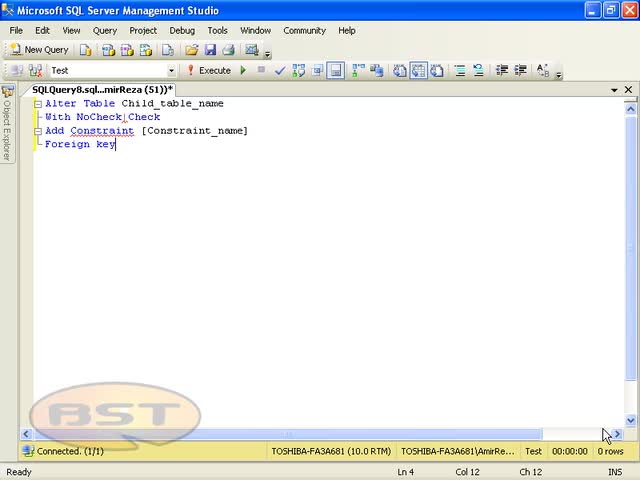640x480 pixels.
Task: Open the Object Explorer side panel
Action: click(7, 123)
